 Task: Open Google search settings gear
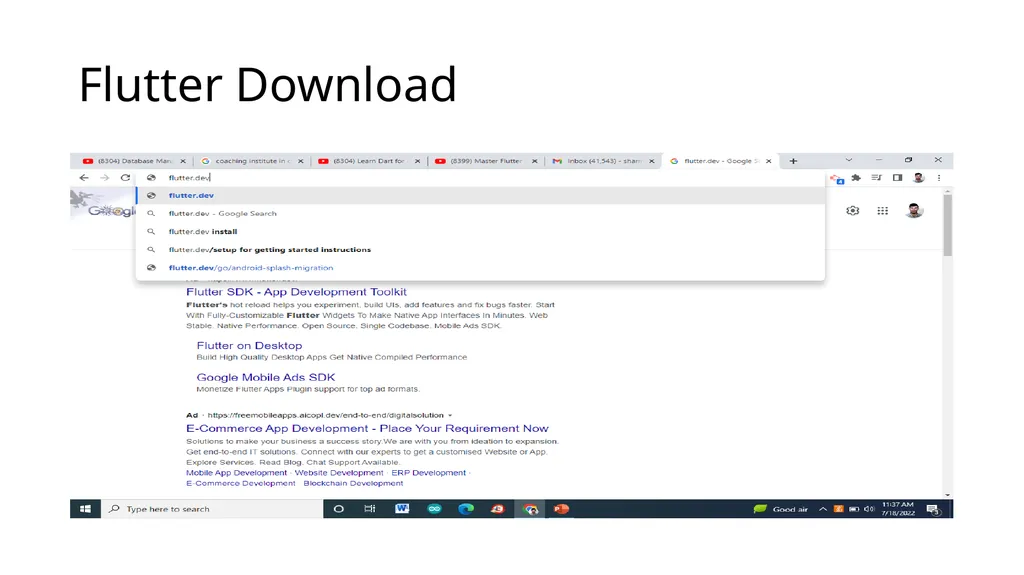(x=852, y=210)
